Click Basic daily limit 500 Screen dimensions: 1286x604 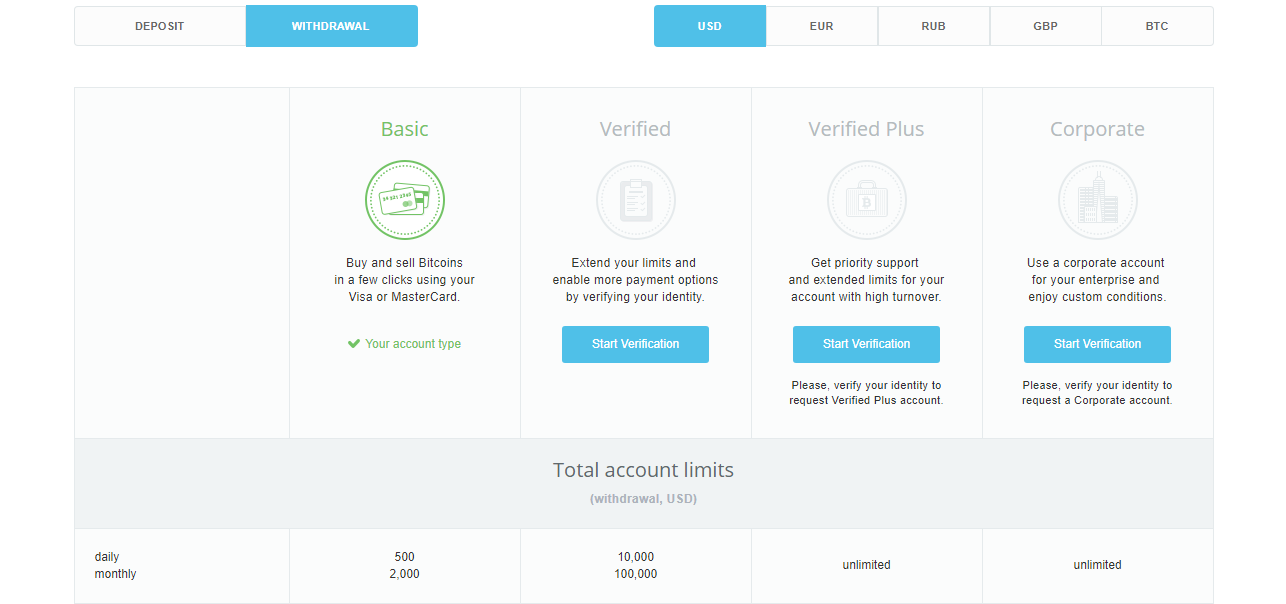tap(405, 557)
